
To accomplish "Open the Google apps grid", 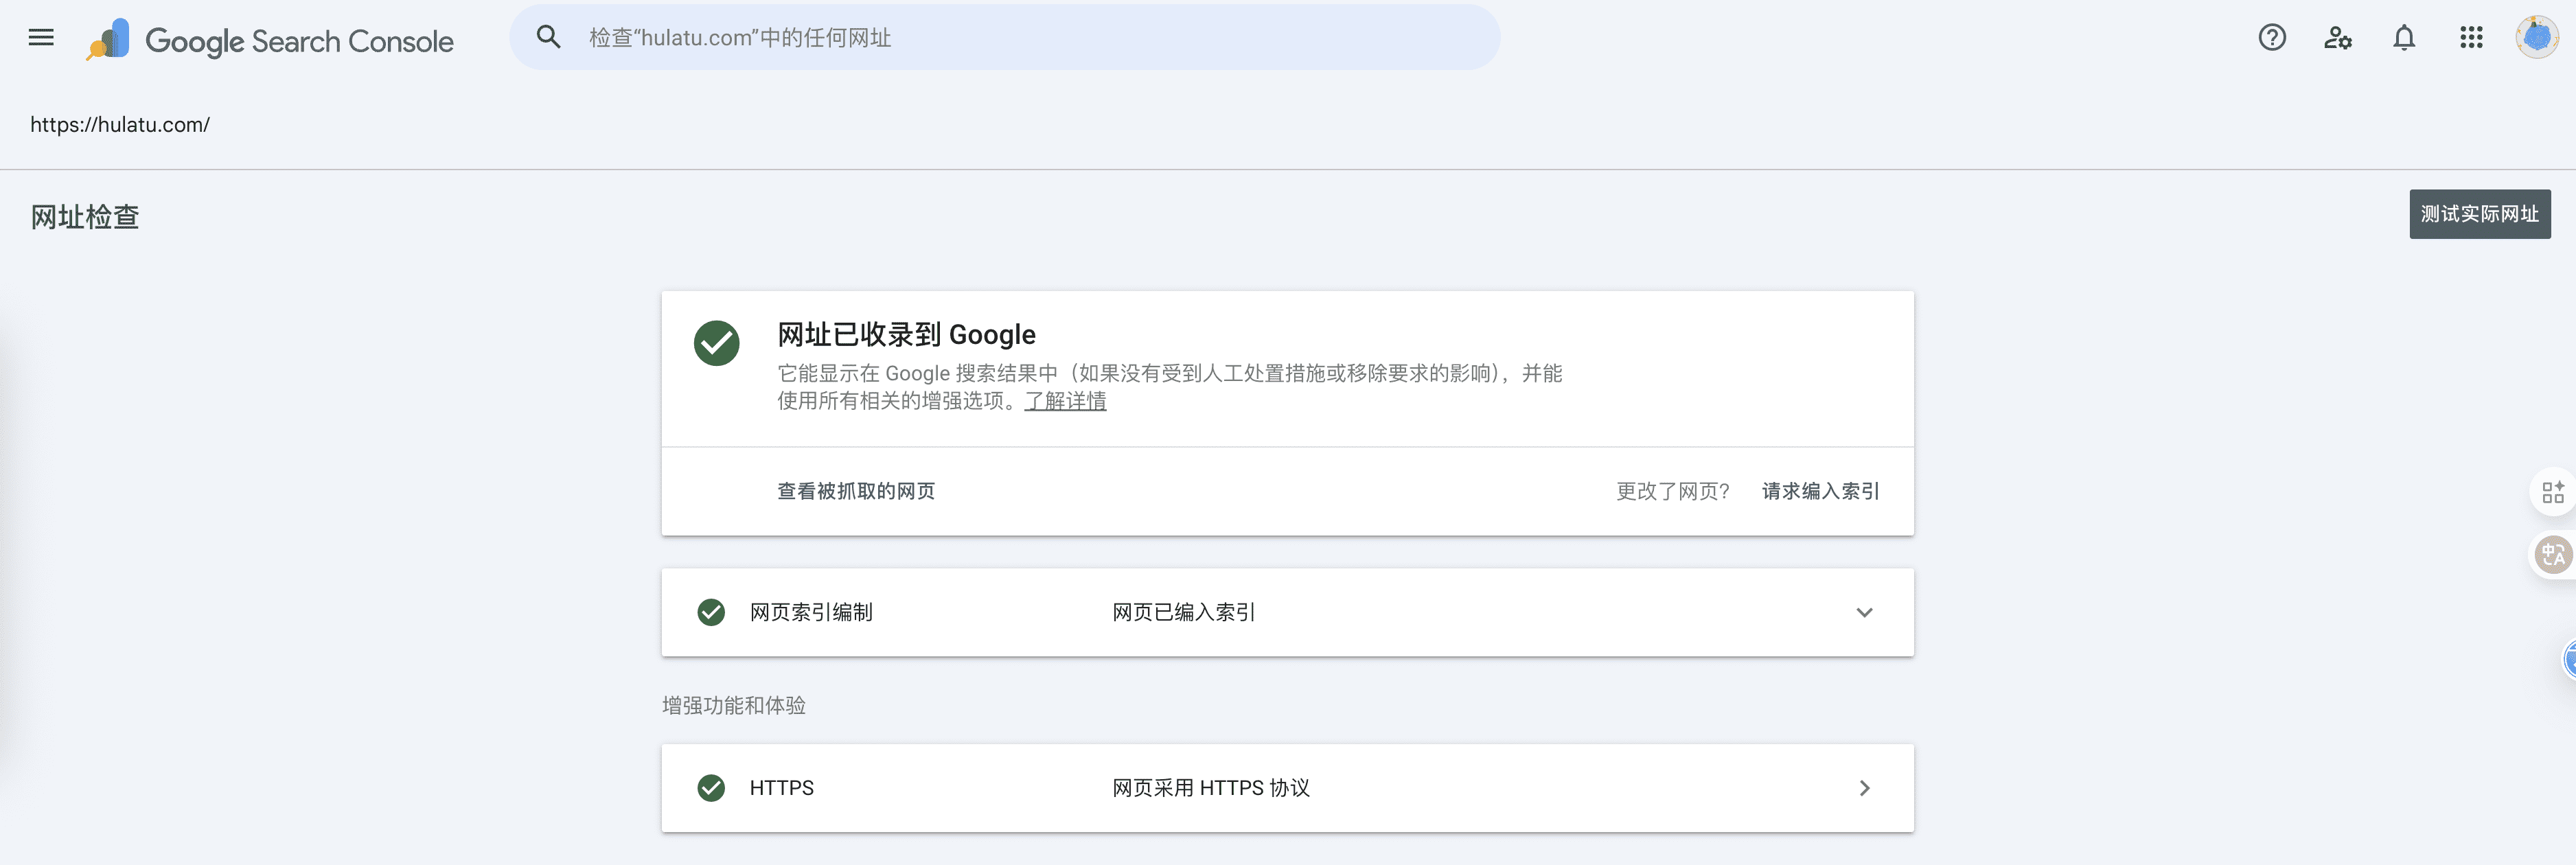I will (2471, 38).
